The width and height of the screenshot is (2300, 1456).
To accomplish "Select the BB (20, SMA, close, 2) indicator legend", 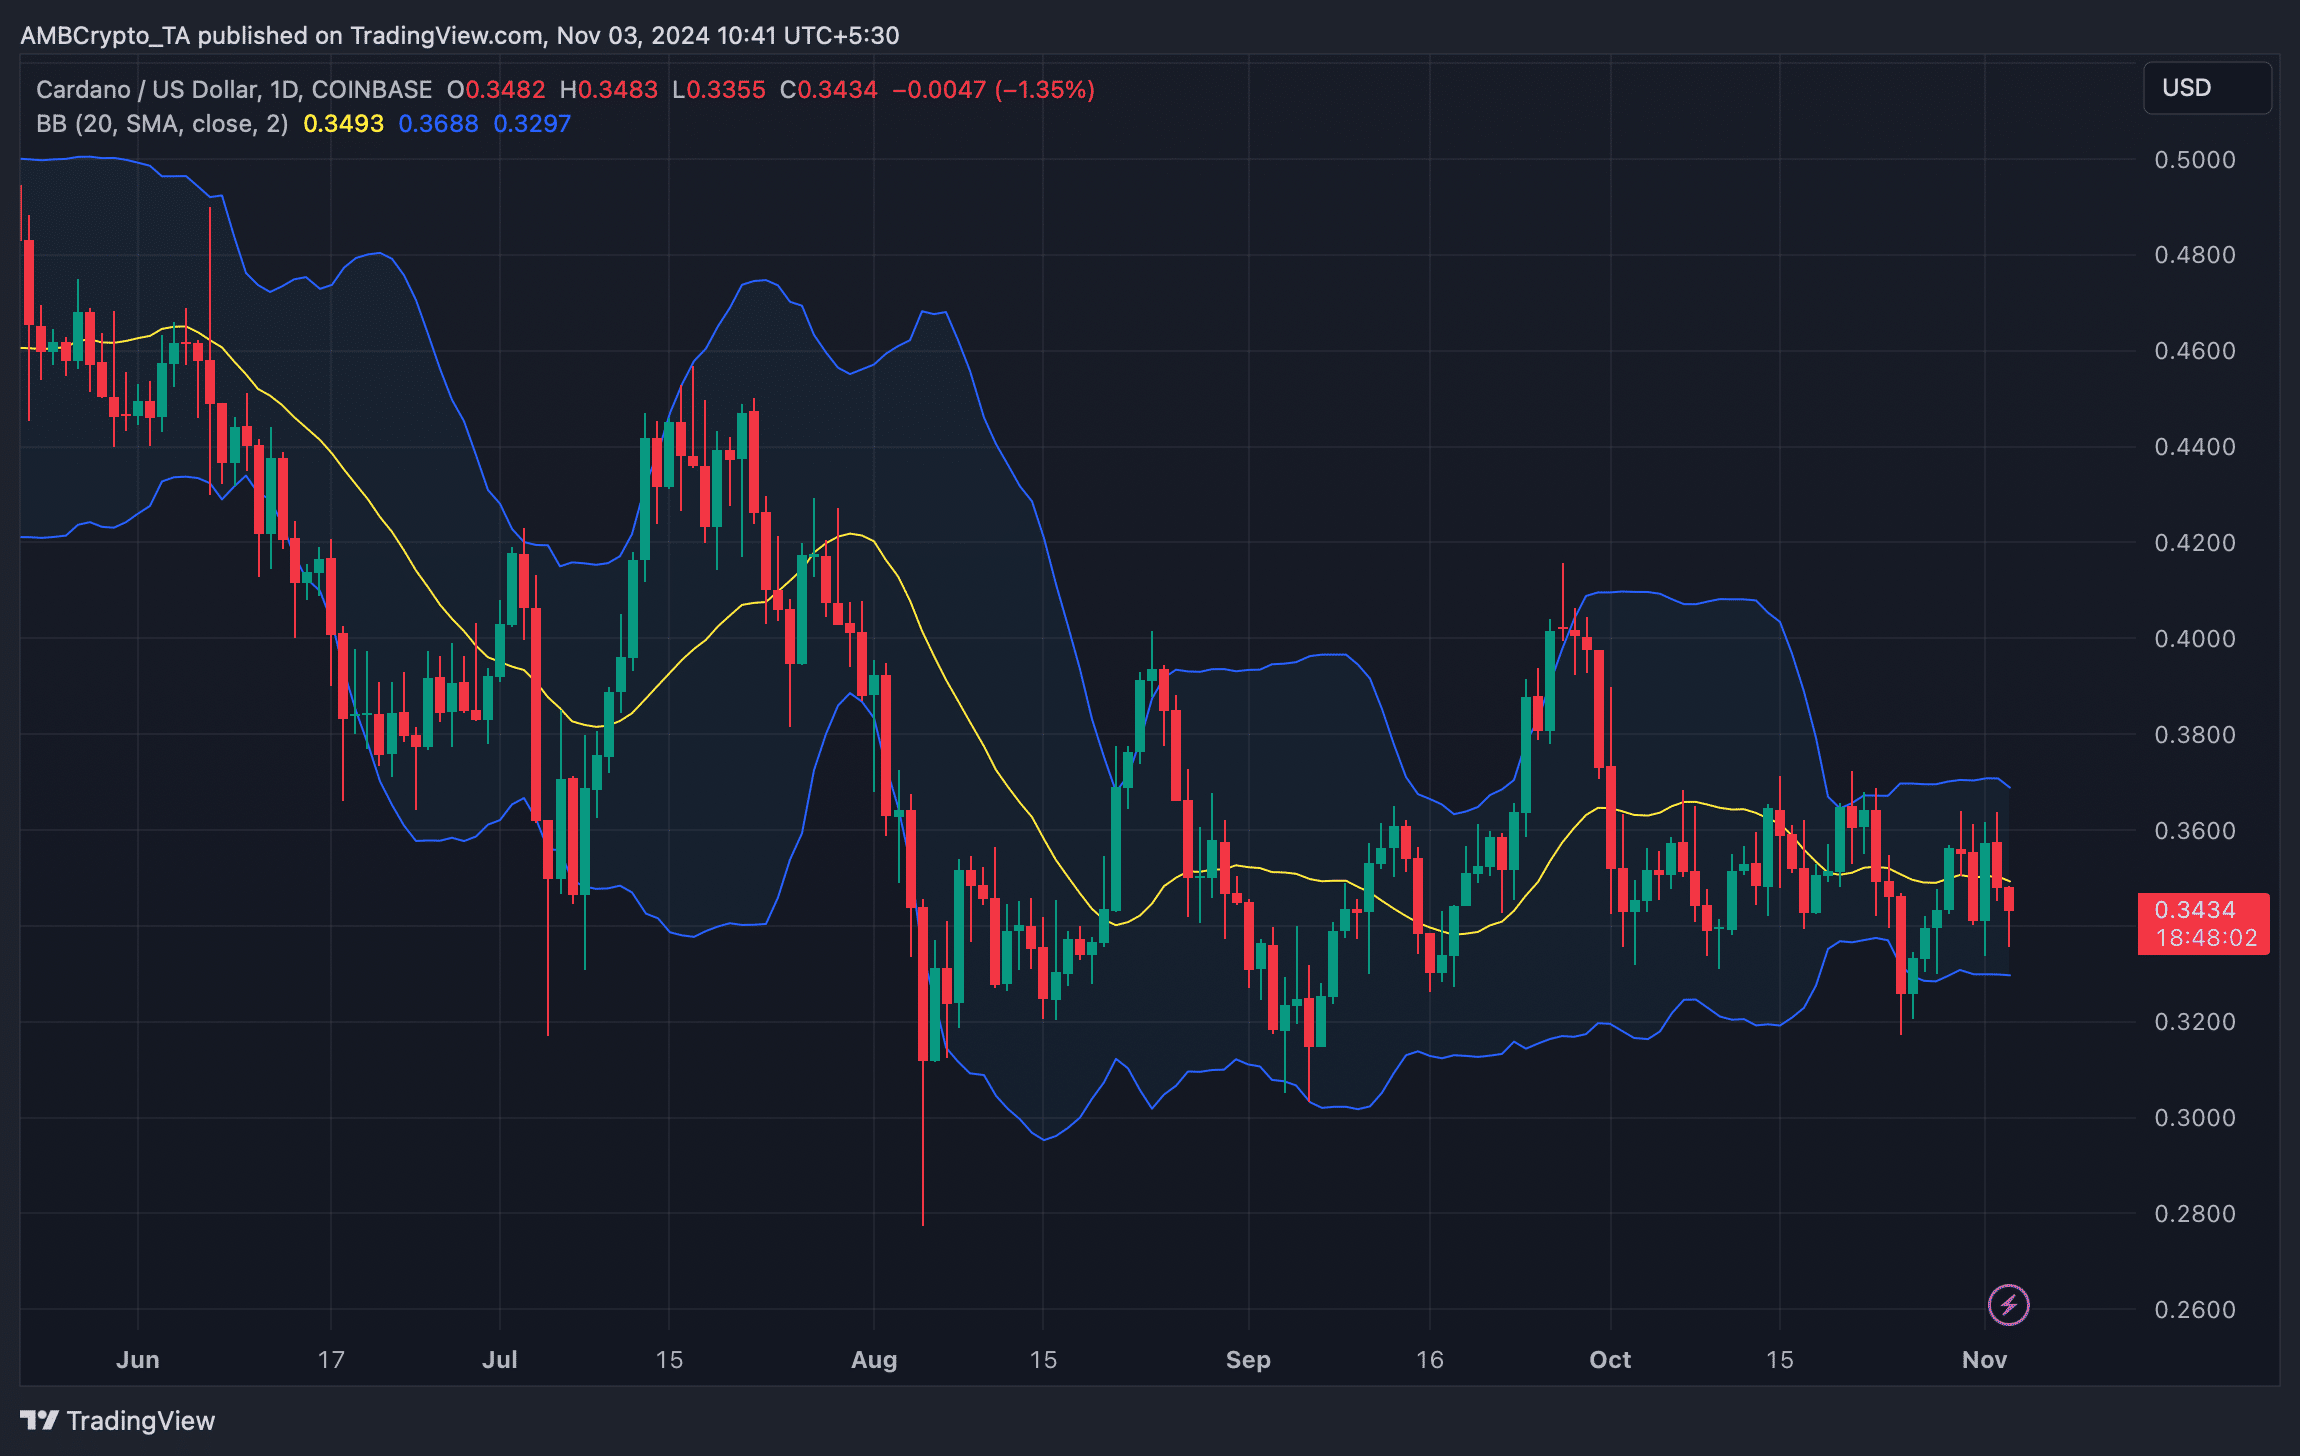I will point(162,124).
